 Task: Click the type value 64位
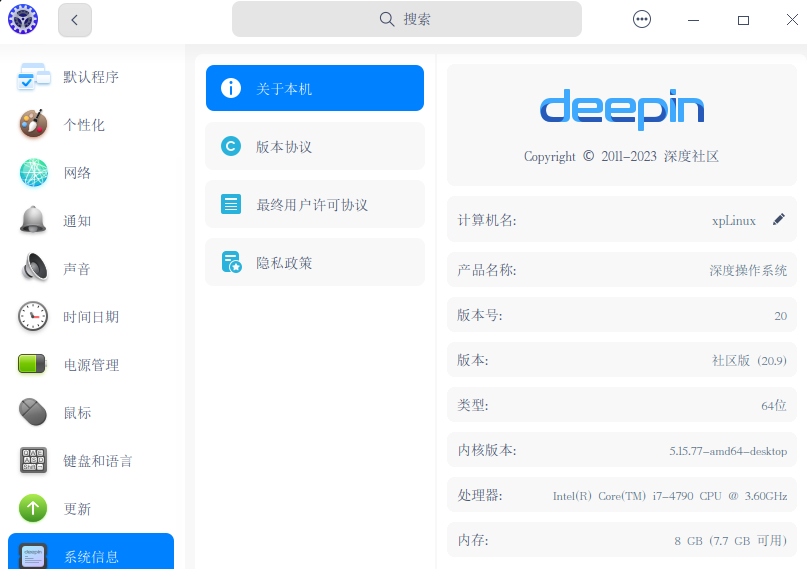click(x=774, y=405)
